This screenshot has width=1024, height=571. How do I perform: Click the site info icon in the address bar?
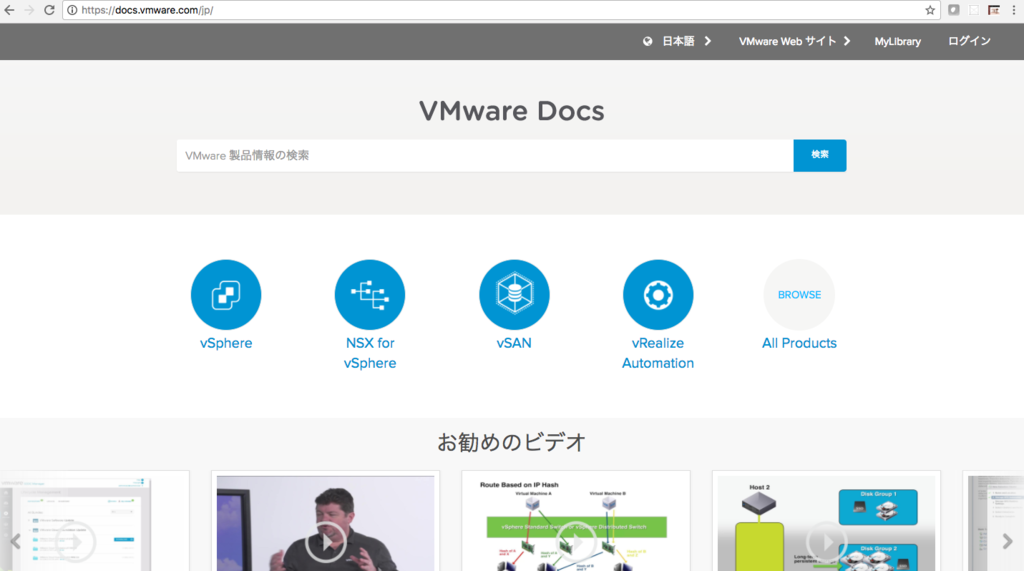pos(72,10)
